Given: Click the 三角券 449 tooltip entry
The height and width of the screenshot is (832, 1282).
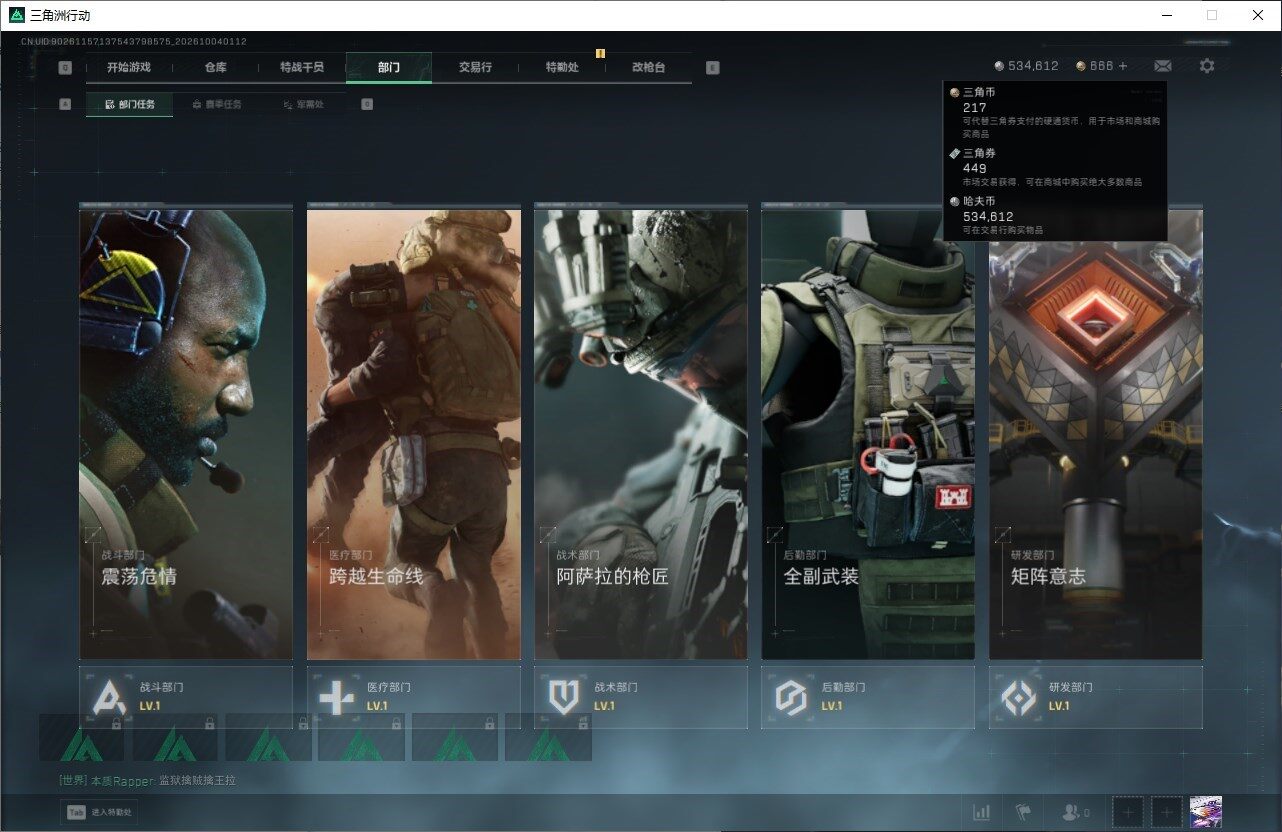Looking at the screenshot, I should coord(1055,167).
